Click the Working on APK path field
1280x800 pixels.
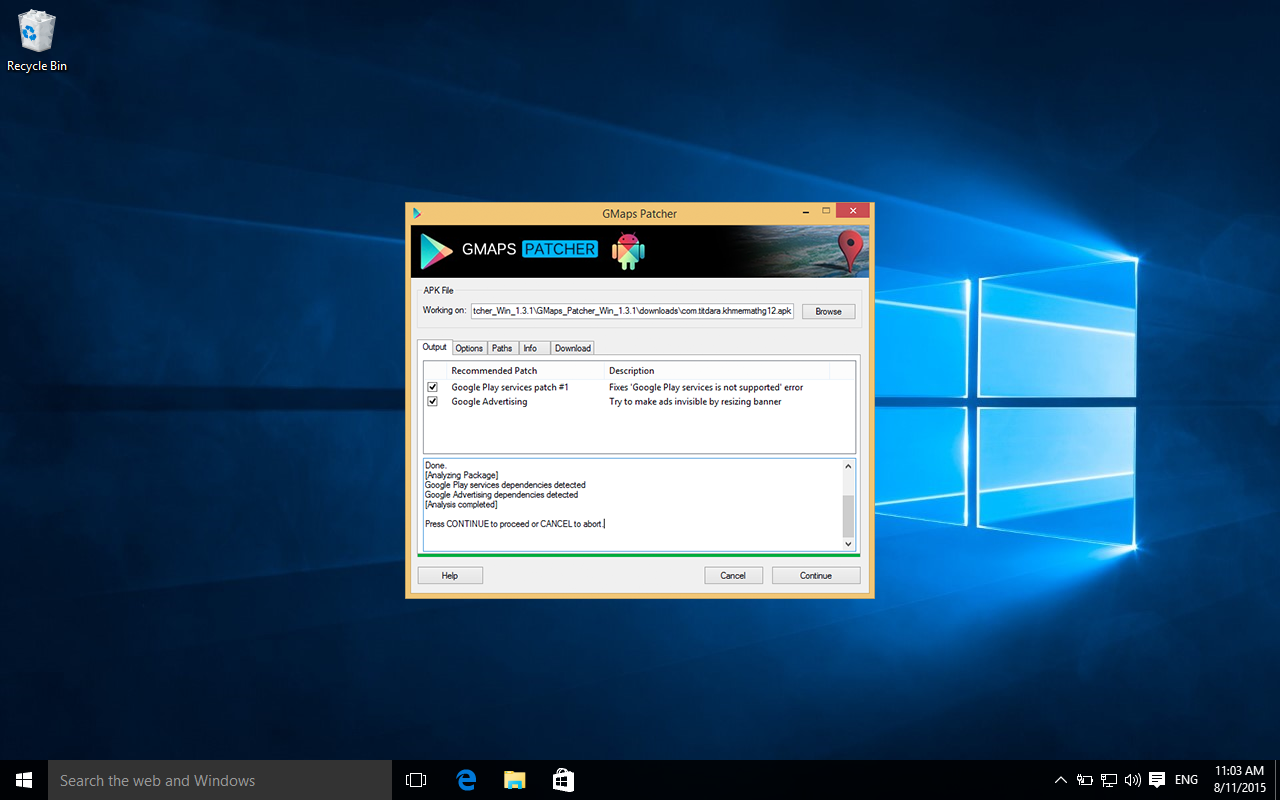[632, 311]
